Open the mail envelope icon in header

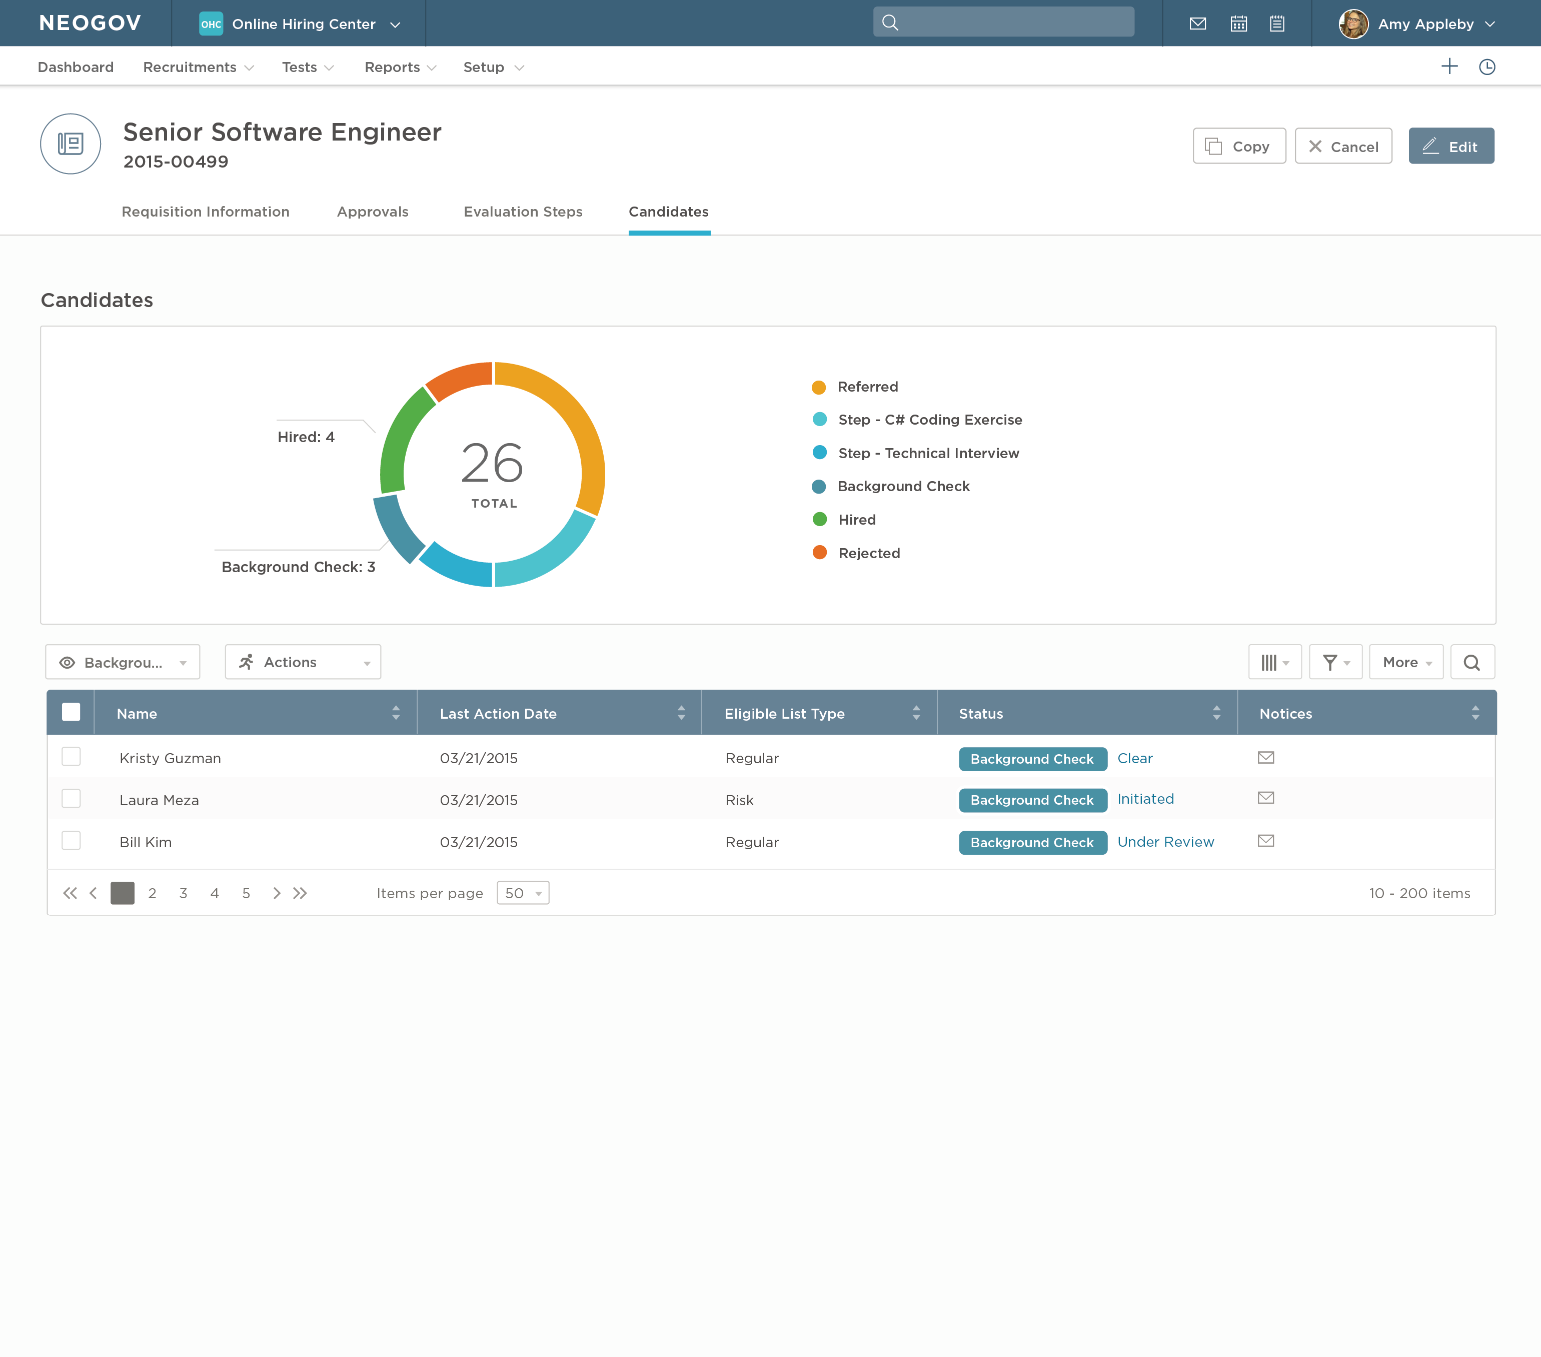pyautogui.click(x=1197, y=24)
